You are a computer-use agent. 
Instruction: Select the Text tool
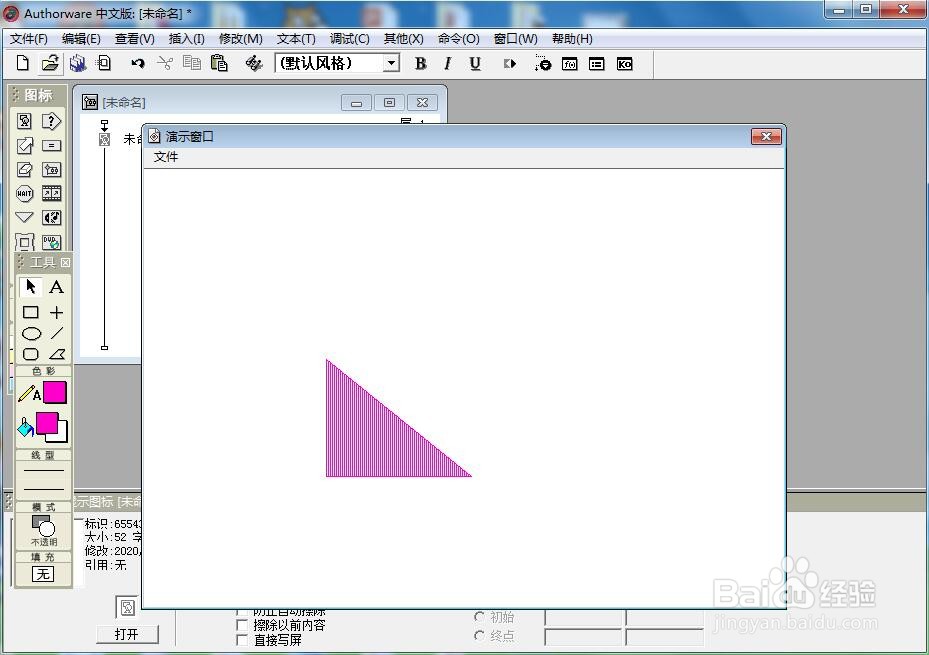coord(56,287)
